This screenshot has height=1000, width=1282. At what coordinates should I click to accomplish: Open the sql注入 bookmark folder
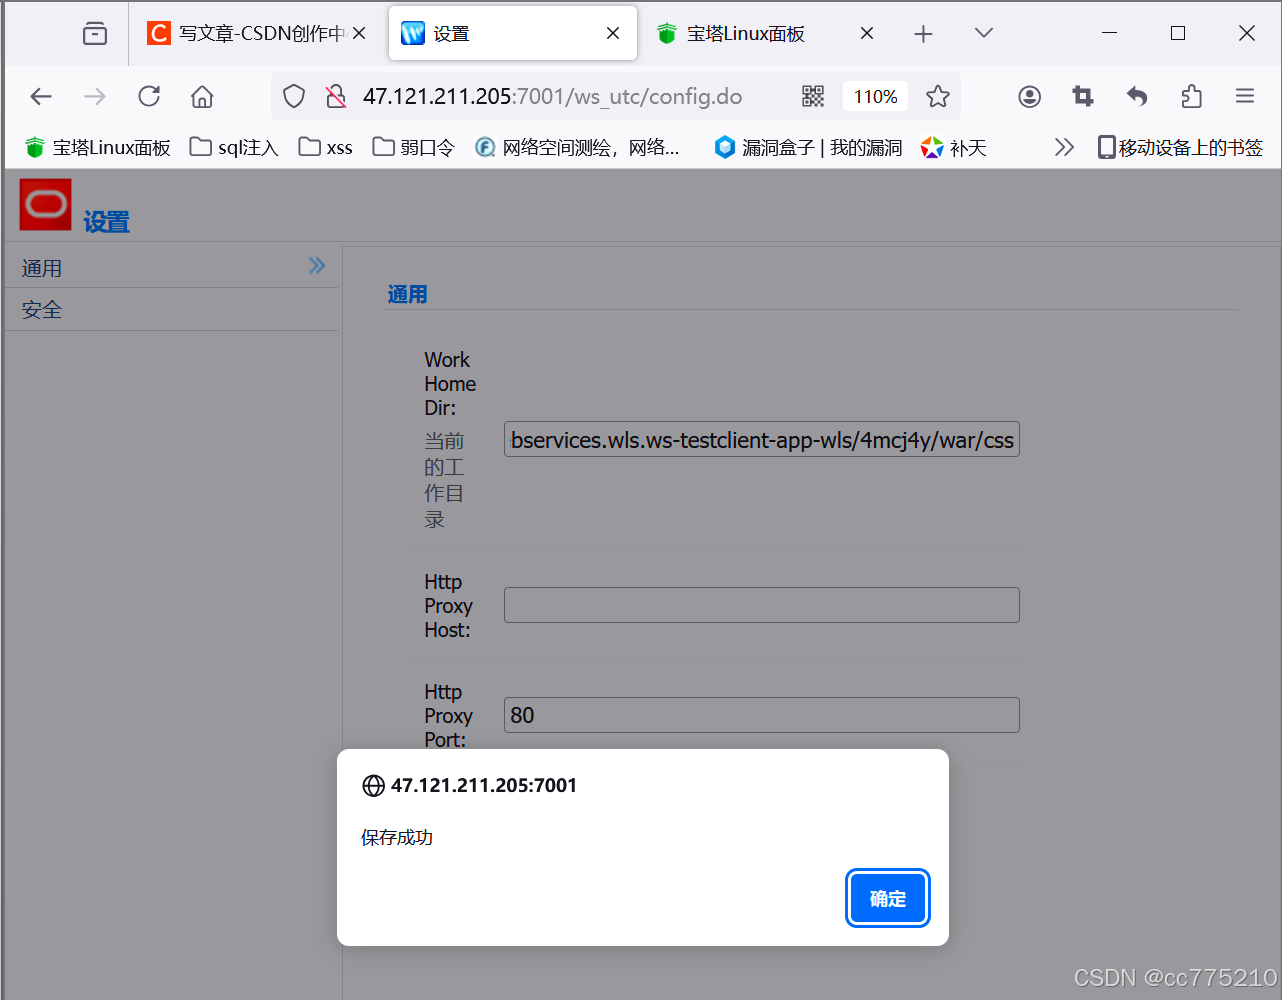click(234, 148)
